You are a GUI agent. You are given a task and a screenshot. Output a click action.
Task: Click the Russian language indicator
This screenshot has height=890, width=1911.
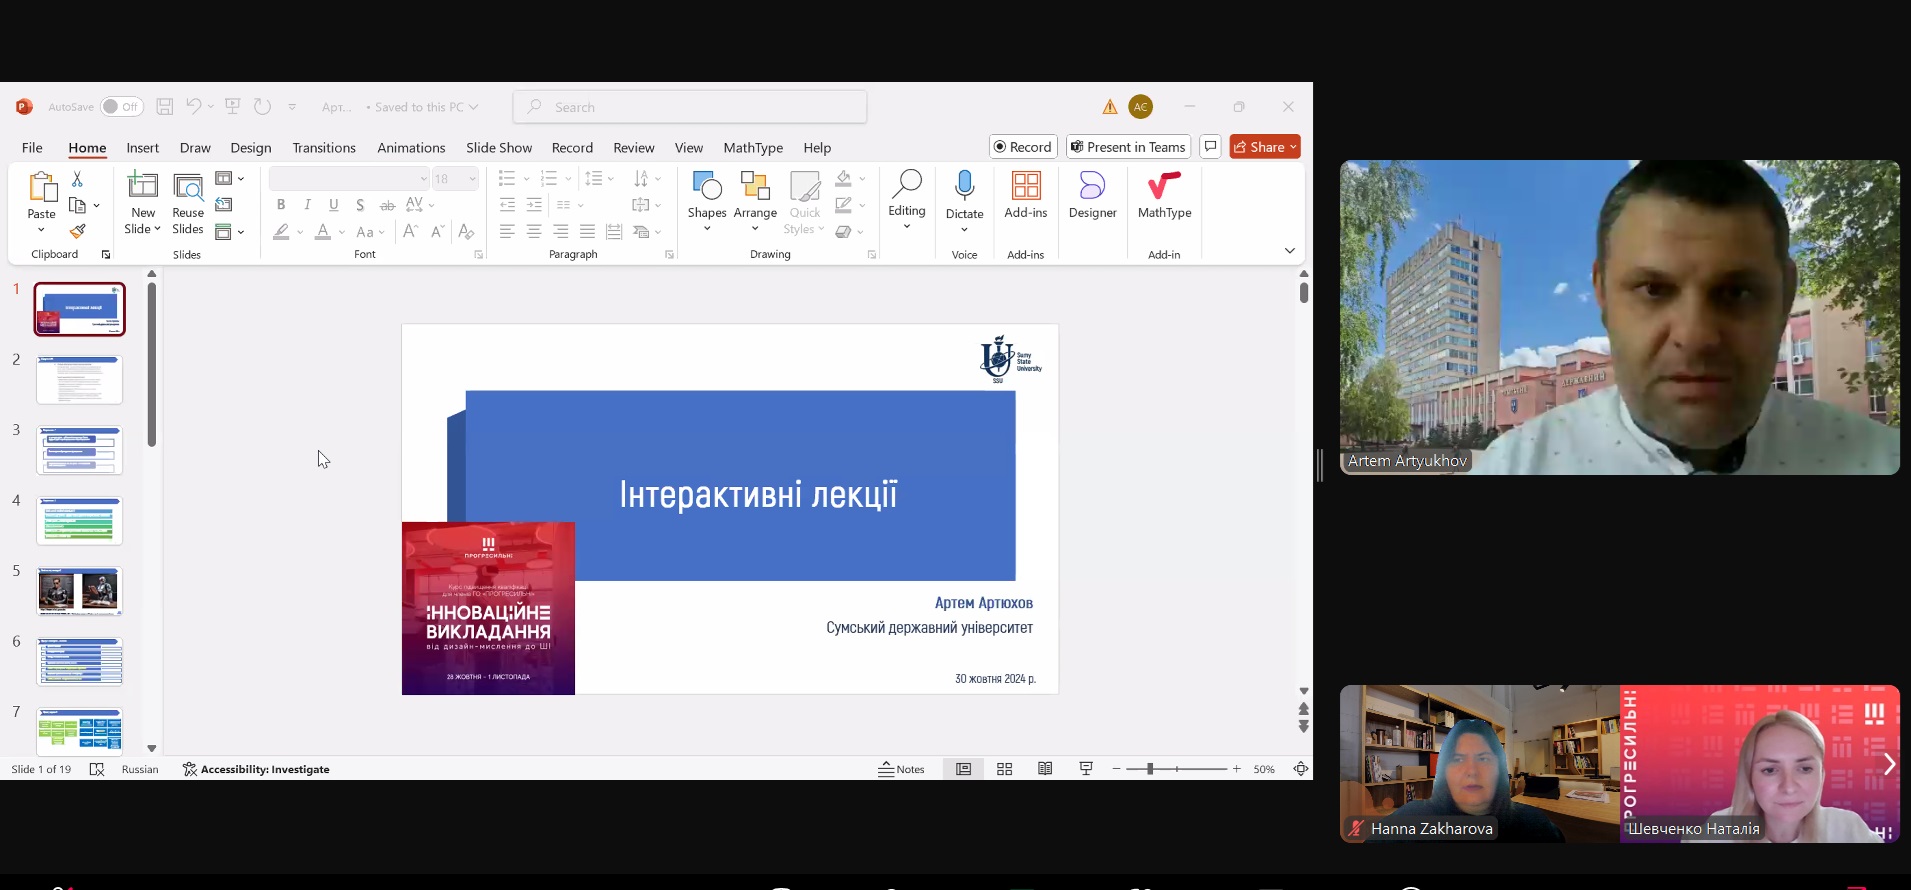tap(140, 769)
